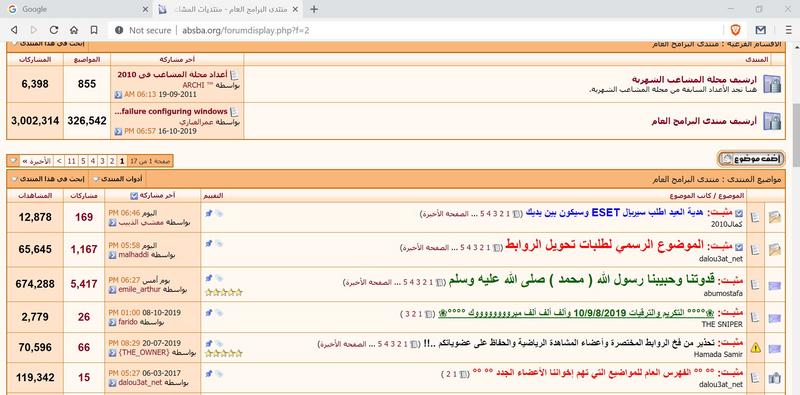Sort threads by التقييم column header

[213, 196]
